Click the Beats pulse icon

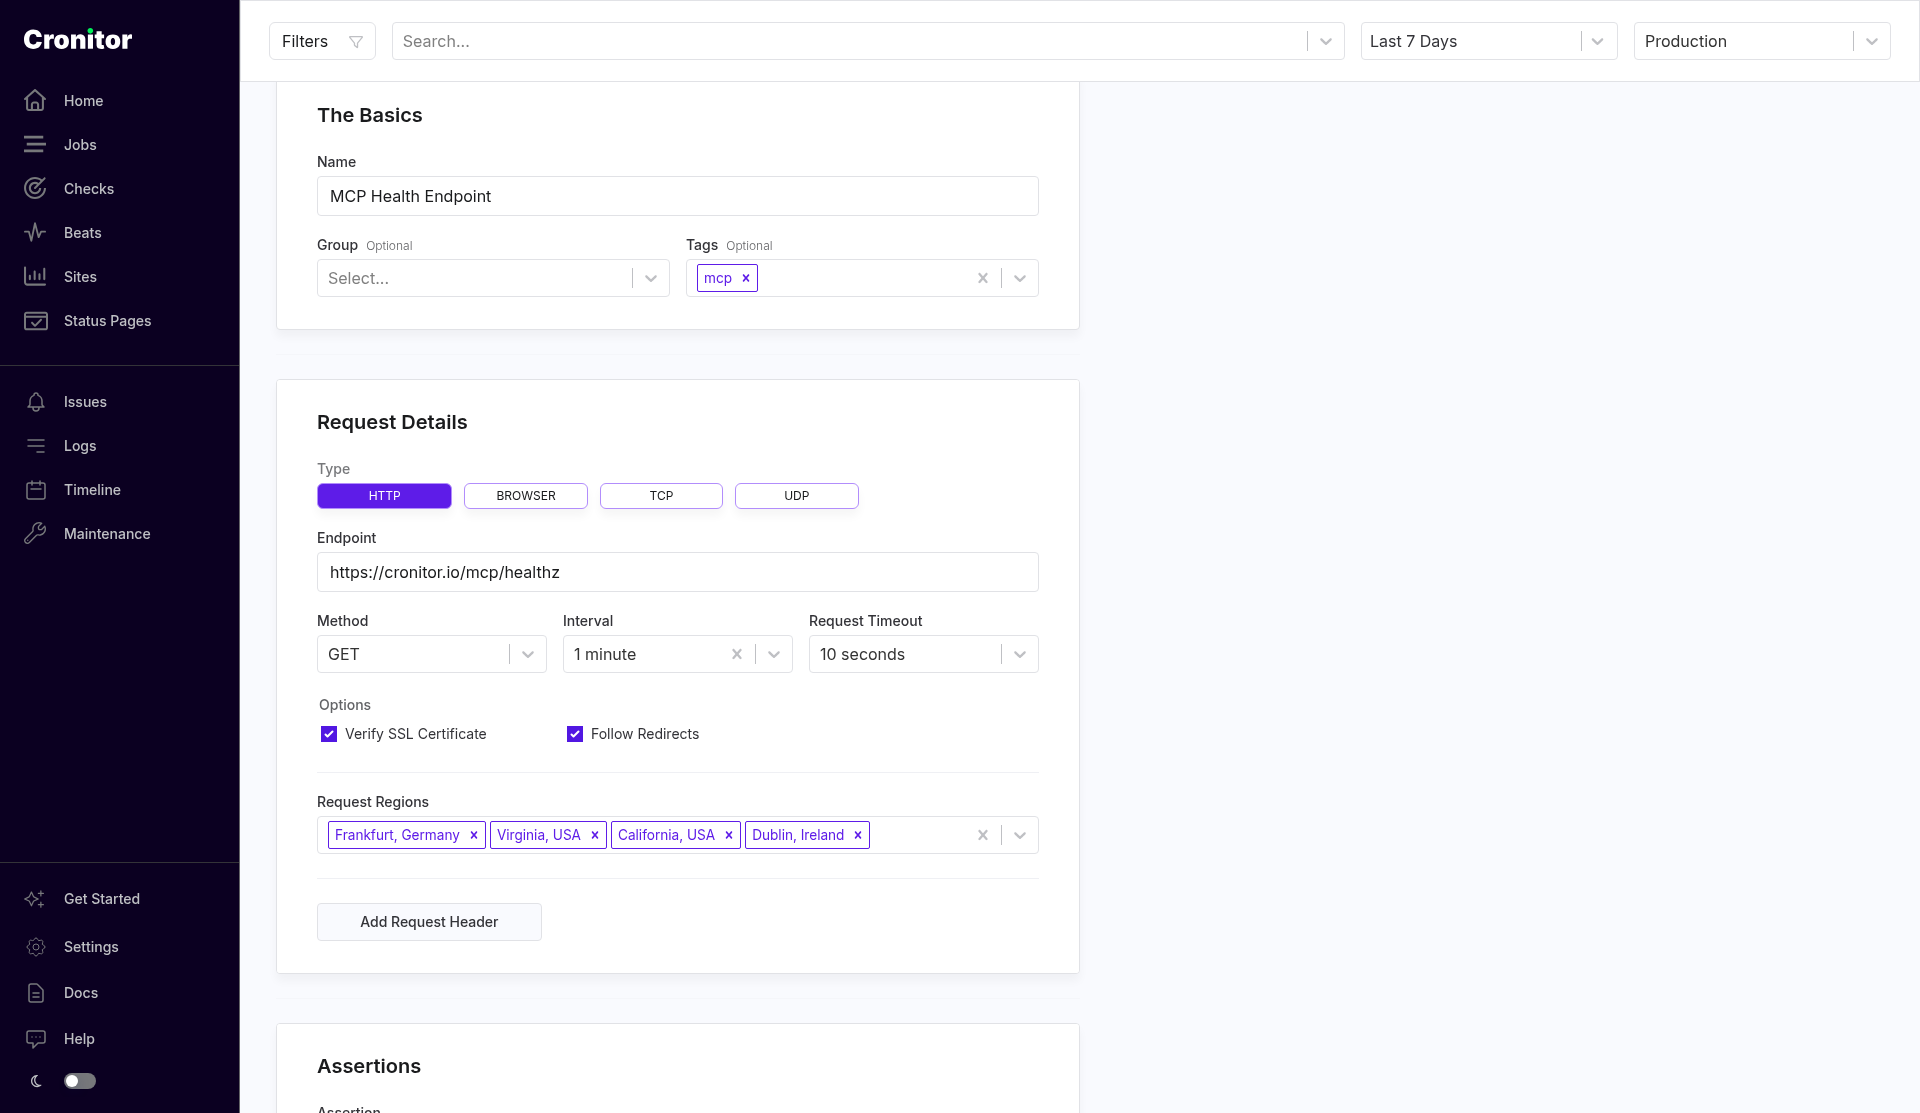coord(35,233)
